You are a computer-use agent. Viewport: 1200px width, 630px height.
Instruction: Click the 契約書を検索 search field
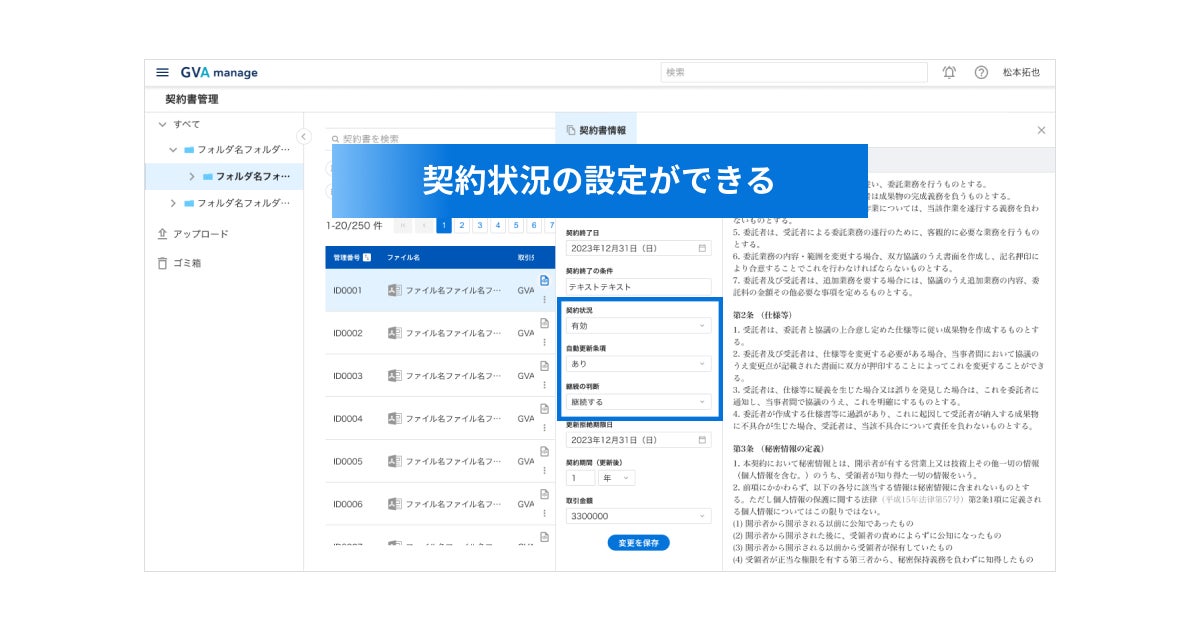click(440, 139)
